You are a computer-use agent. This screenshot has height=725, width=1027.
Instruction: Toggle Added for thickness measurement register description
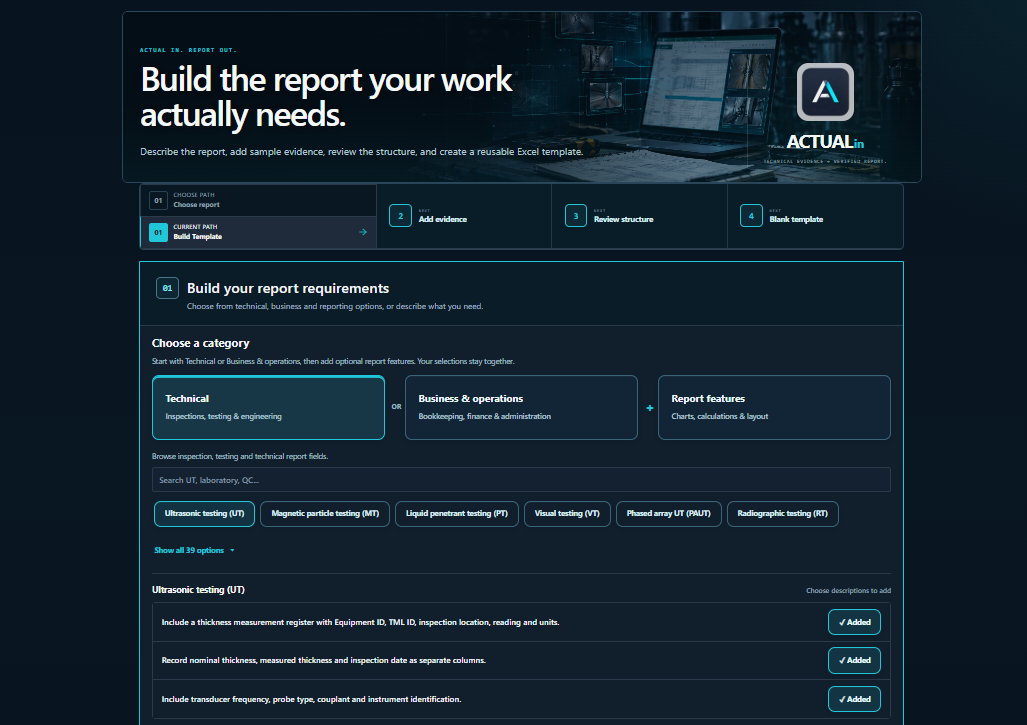pos(854,622)
